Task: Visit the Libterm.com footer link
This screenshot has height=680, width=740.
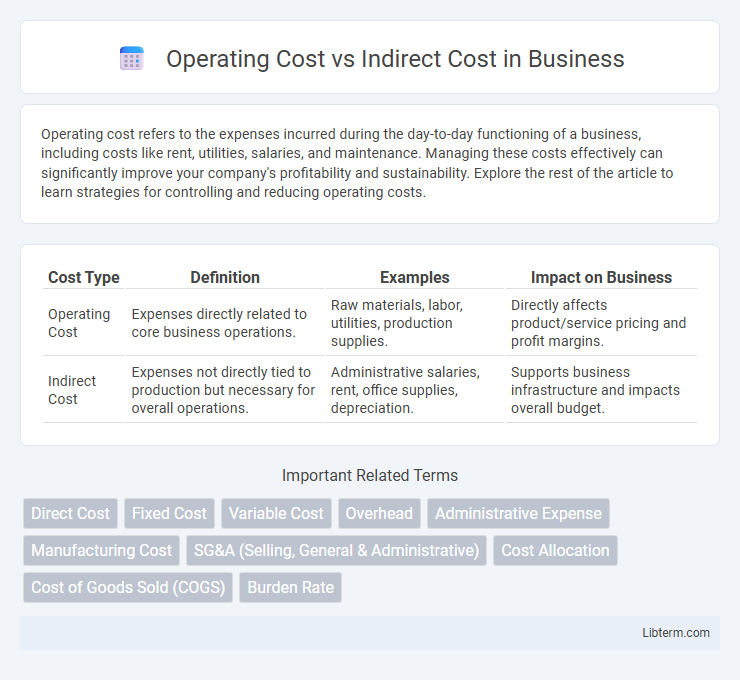Action: [676, 633]
